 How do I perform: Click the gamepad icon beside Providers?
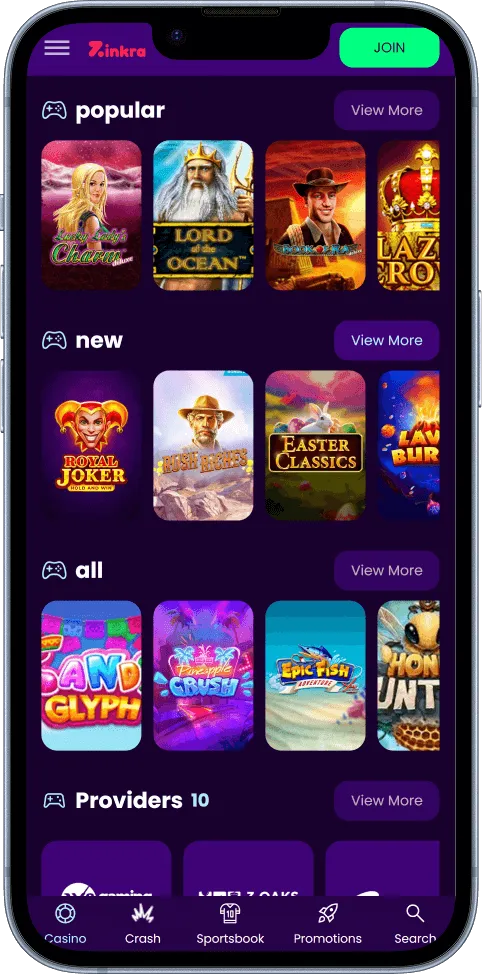point(54,801)
